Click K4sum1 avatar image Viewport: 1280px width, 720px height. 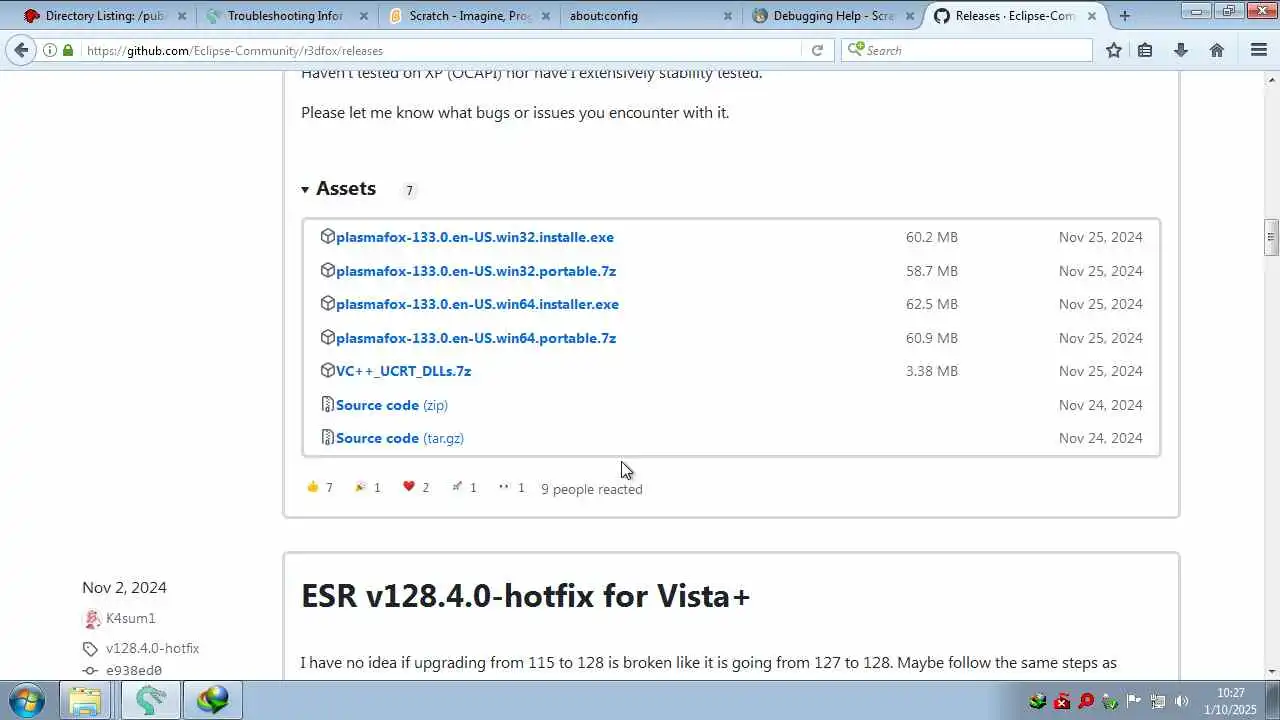91,619
